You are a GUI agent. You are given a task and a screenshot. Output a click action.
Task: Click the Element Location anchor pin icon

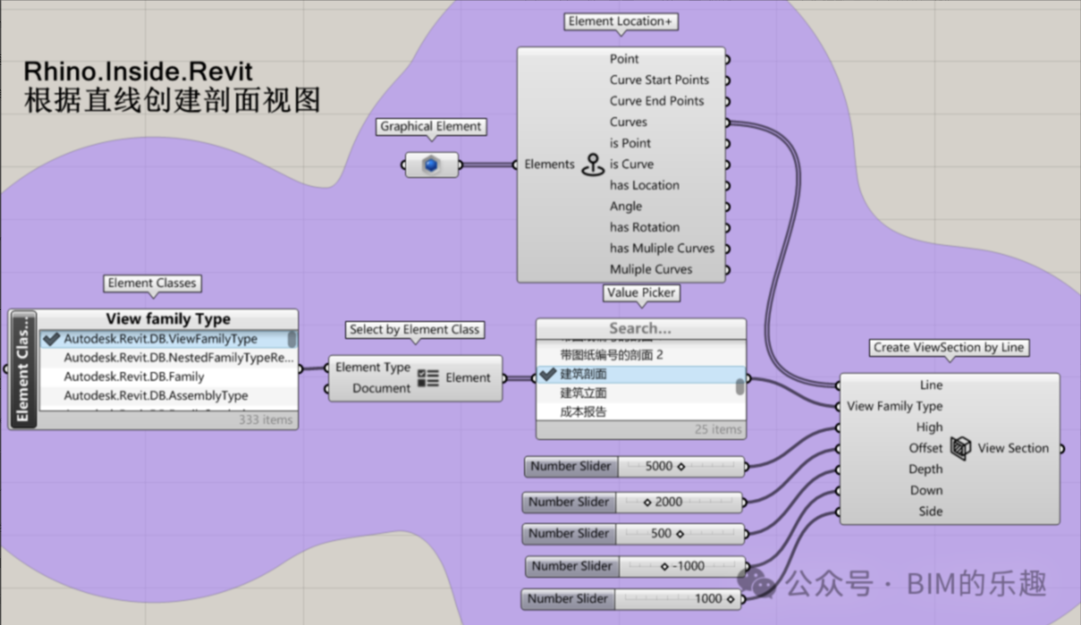(593, 165)
